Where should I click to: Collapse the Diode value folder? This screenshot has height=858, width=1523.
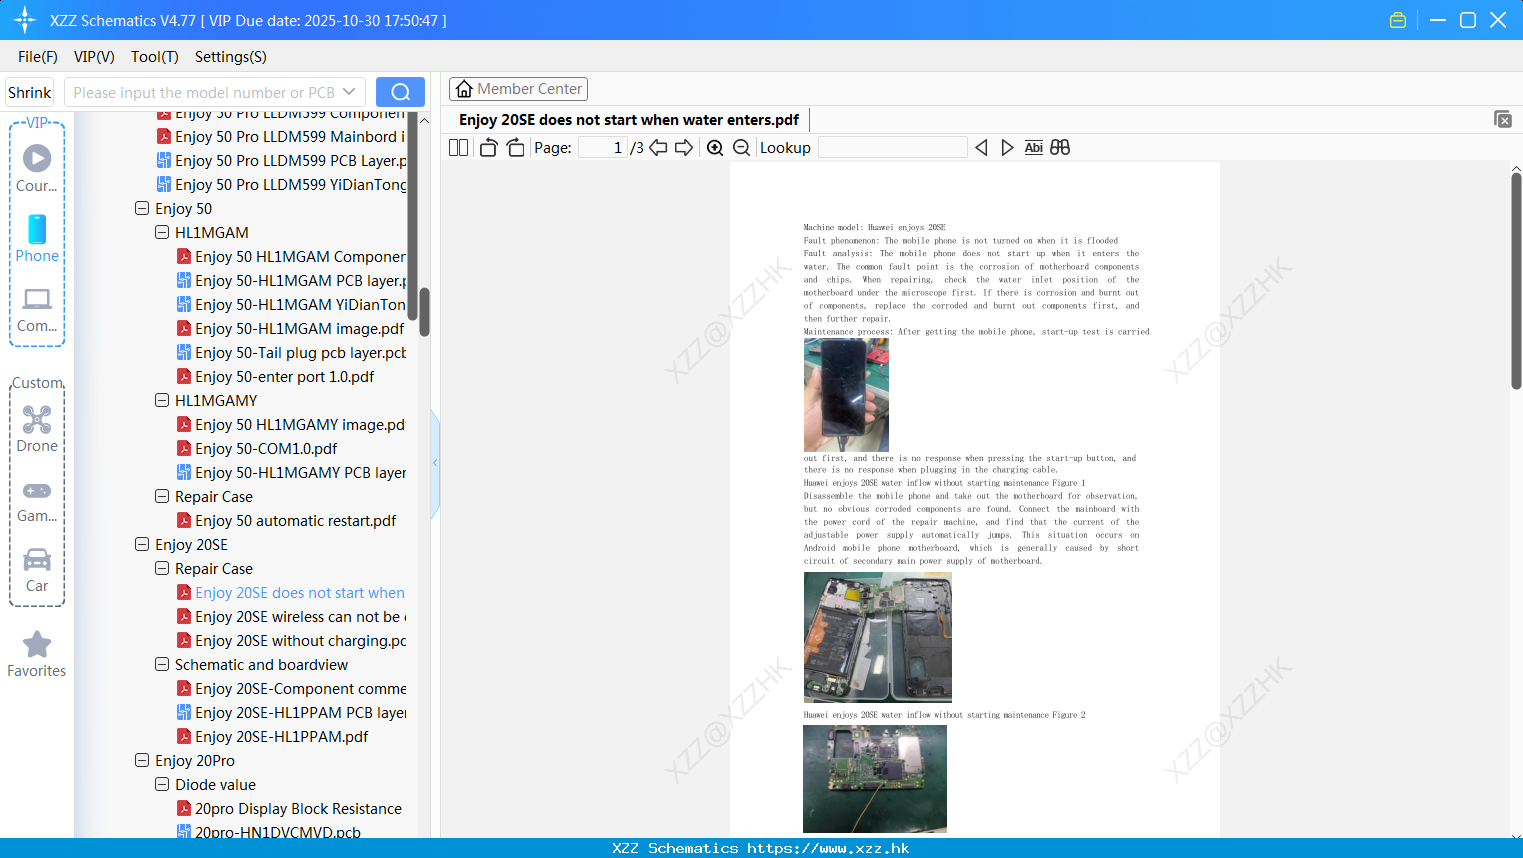162,785
